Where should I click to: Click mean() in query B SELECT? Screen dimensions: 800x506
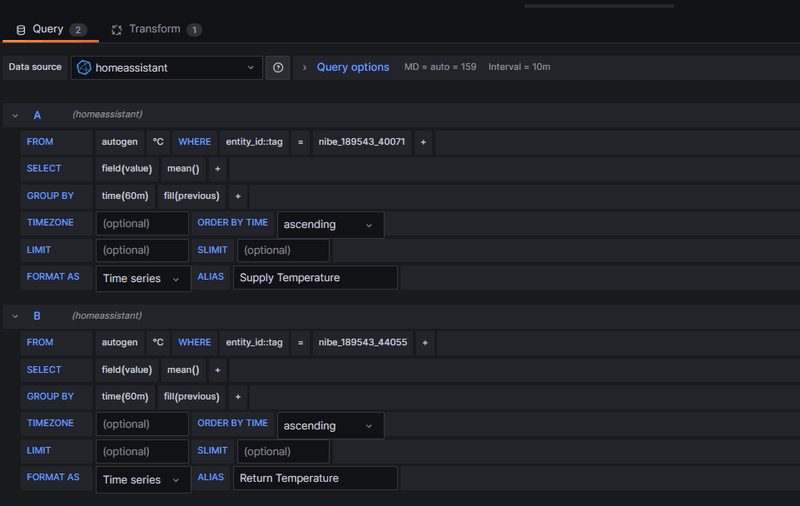[183, 370]
